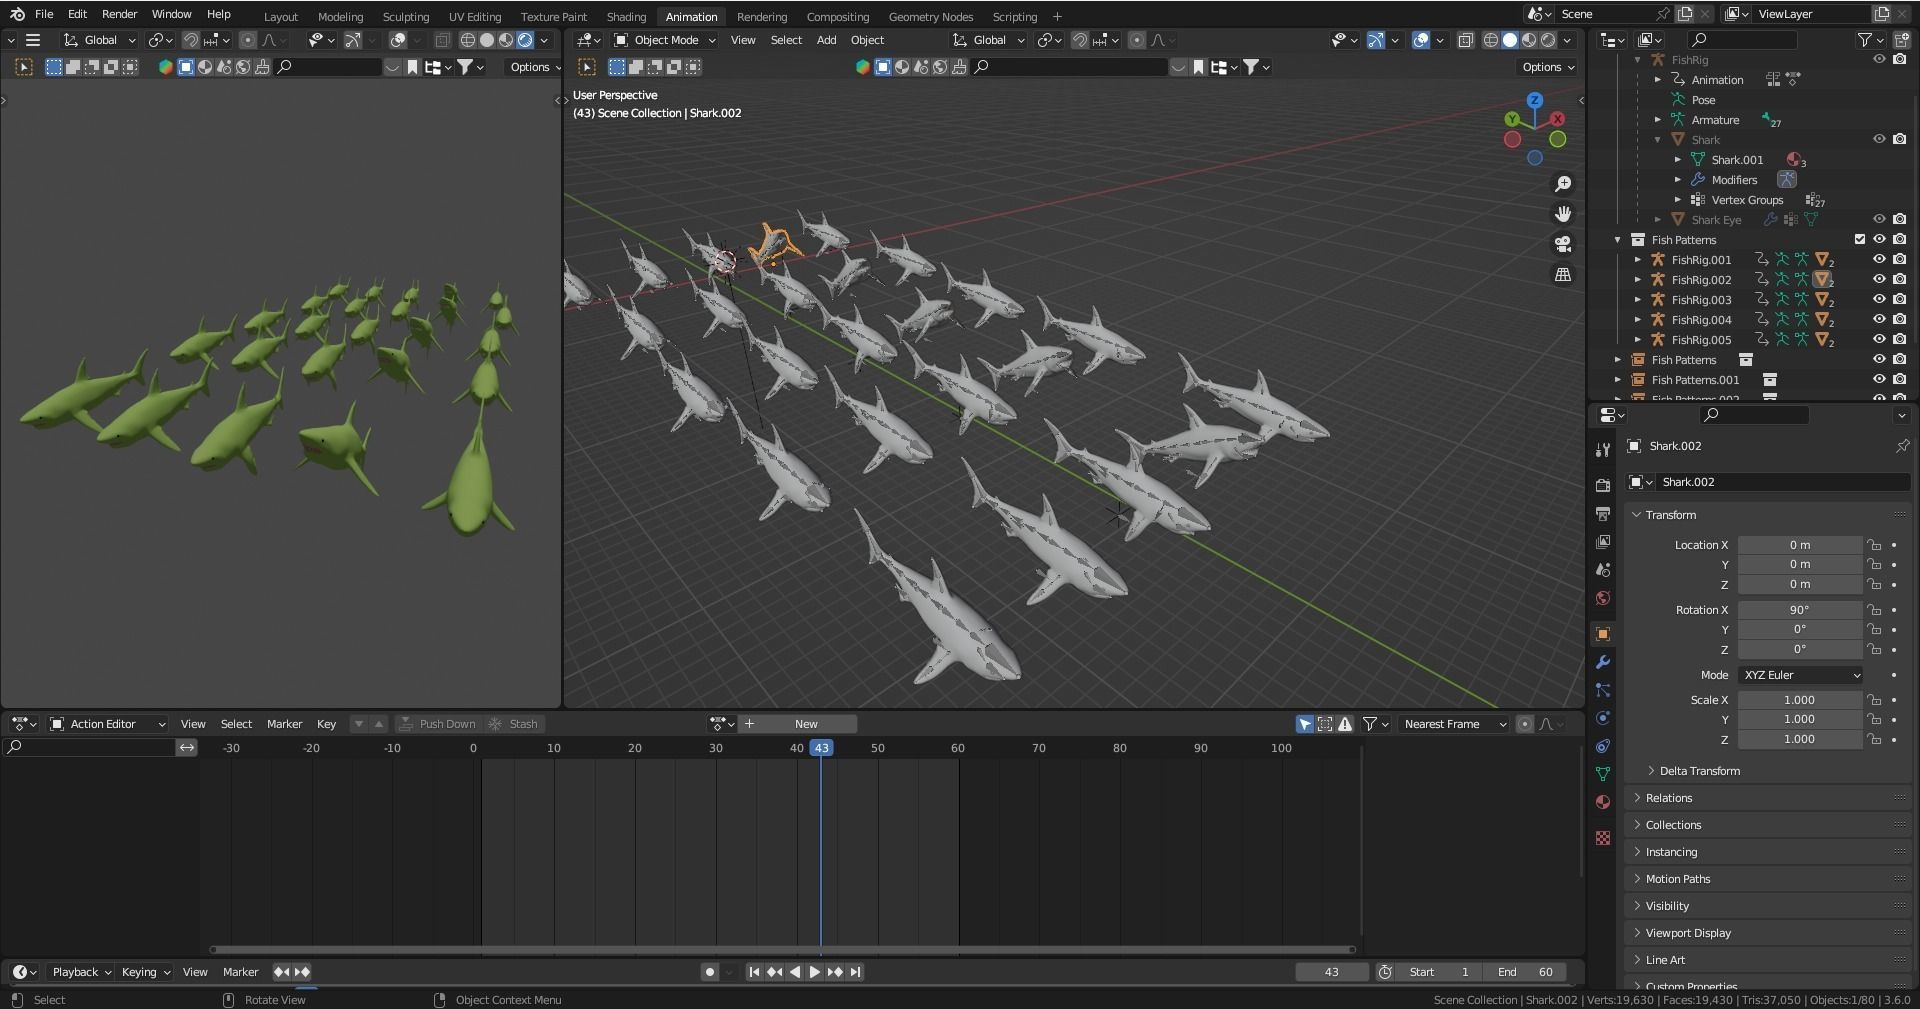Screen dimensions: 1920x1009
Task: Open the File menu
Action: [44, 14]
